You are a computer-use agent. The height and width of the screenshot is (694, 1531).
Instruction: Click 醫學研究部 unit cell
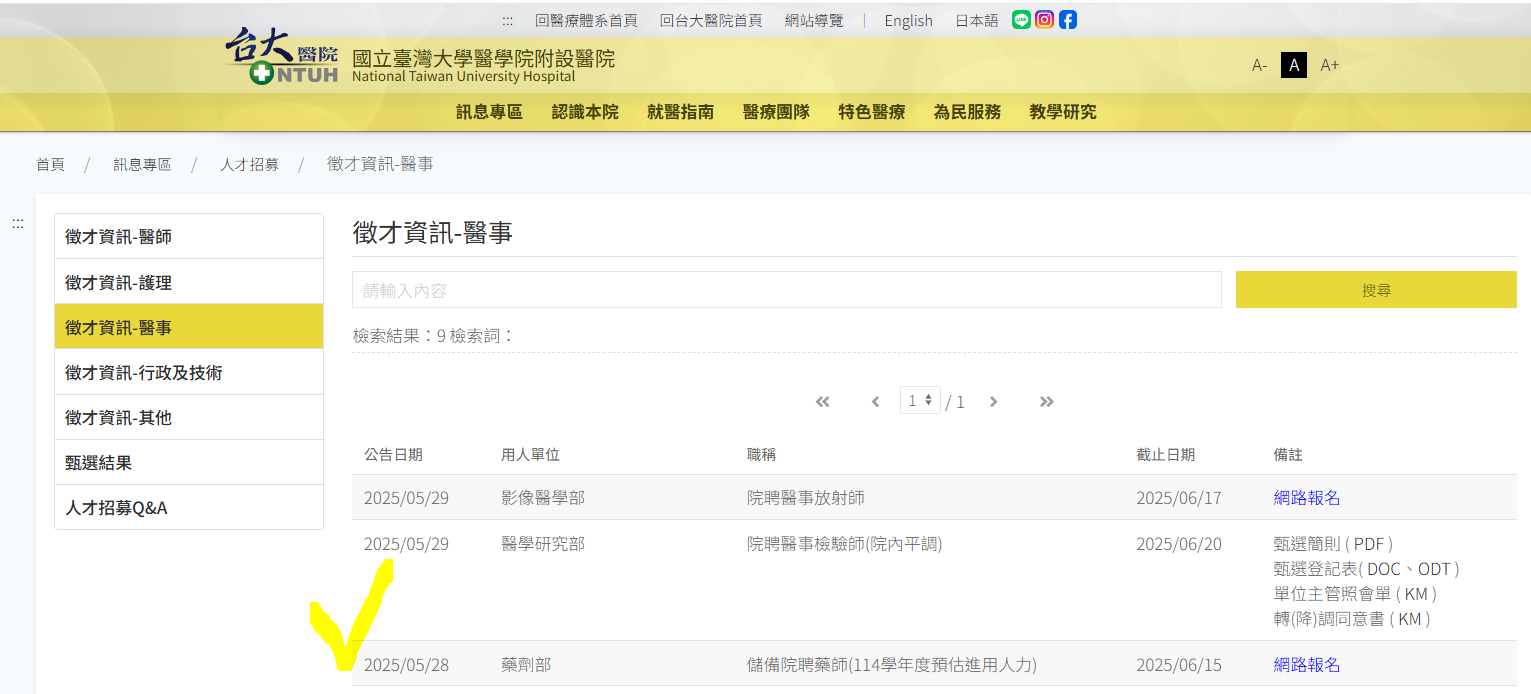(543, 544)
